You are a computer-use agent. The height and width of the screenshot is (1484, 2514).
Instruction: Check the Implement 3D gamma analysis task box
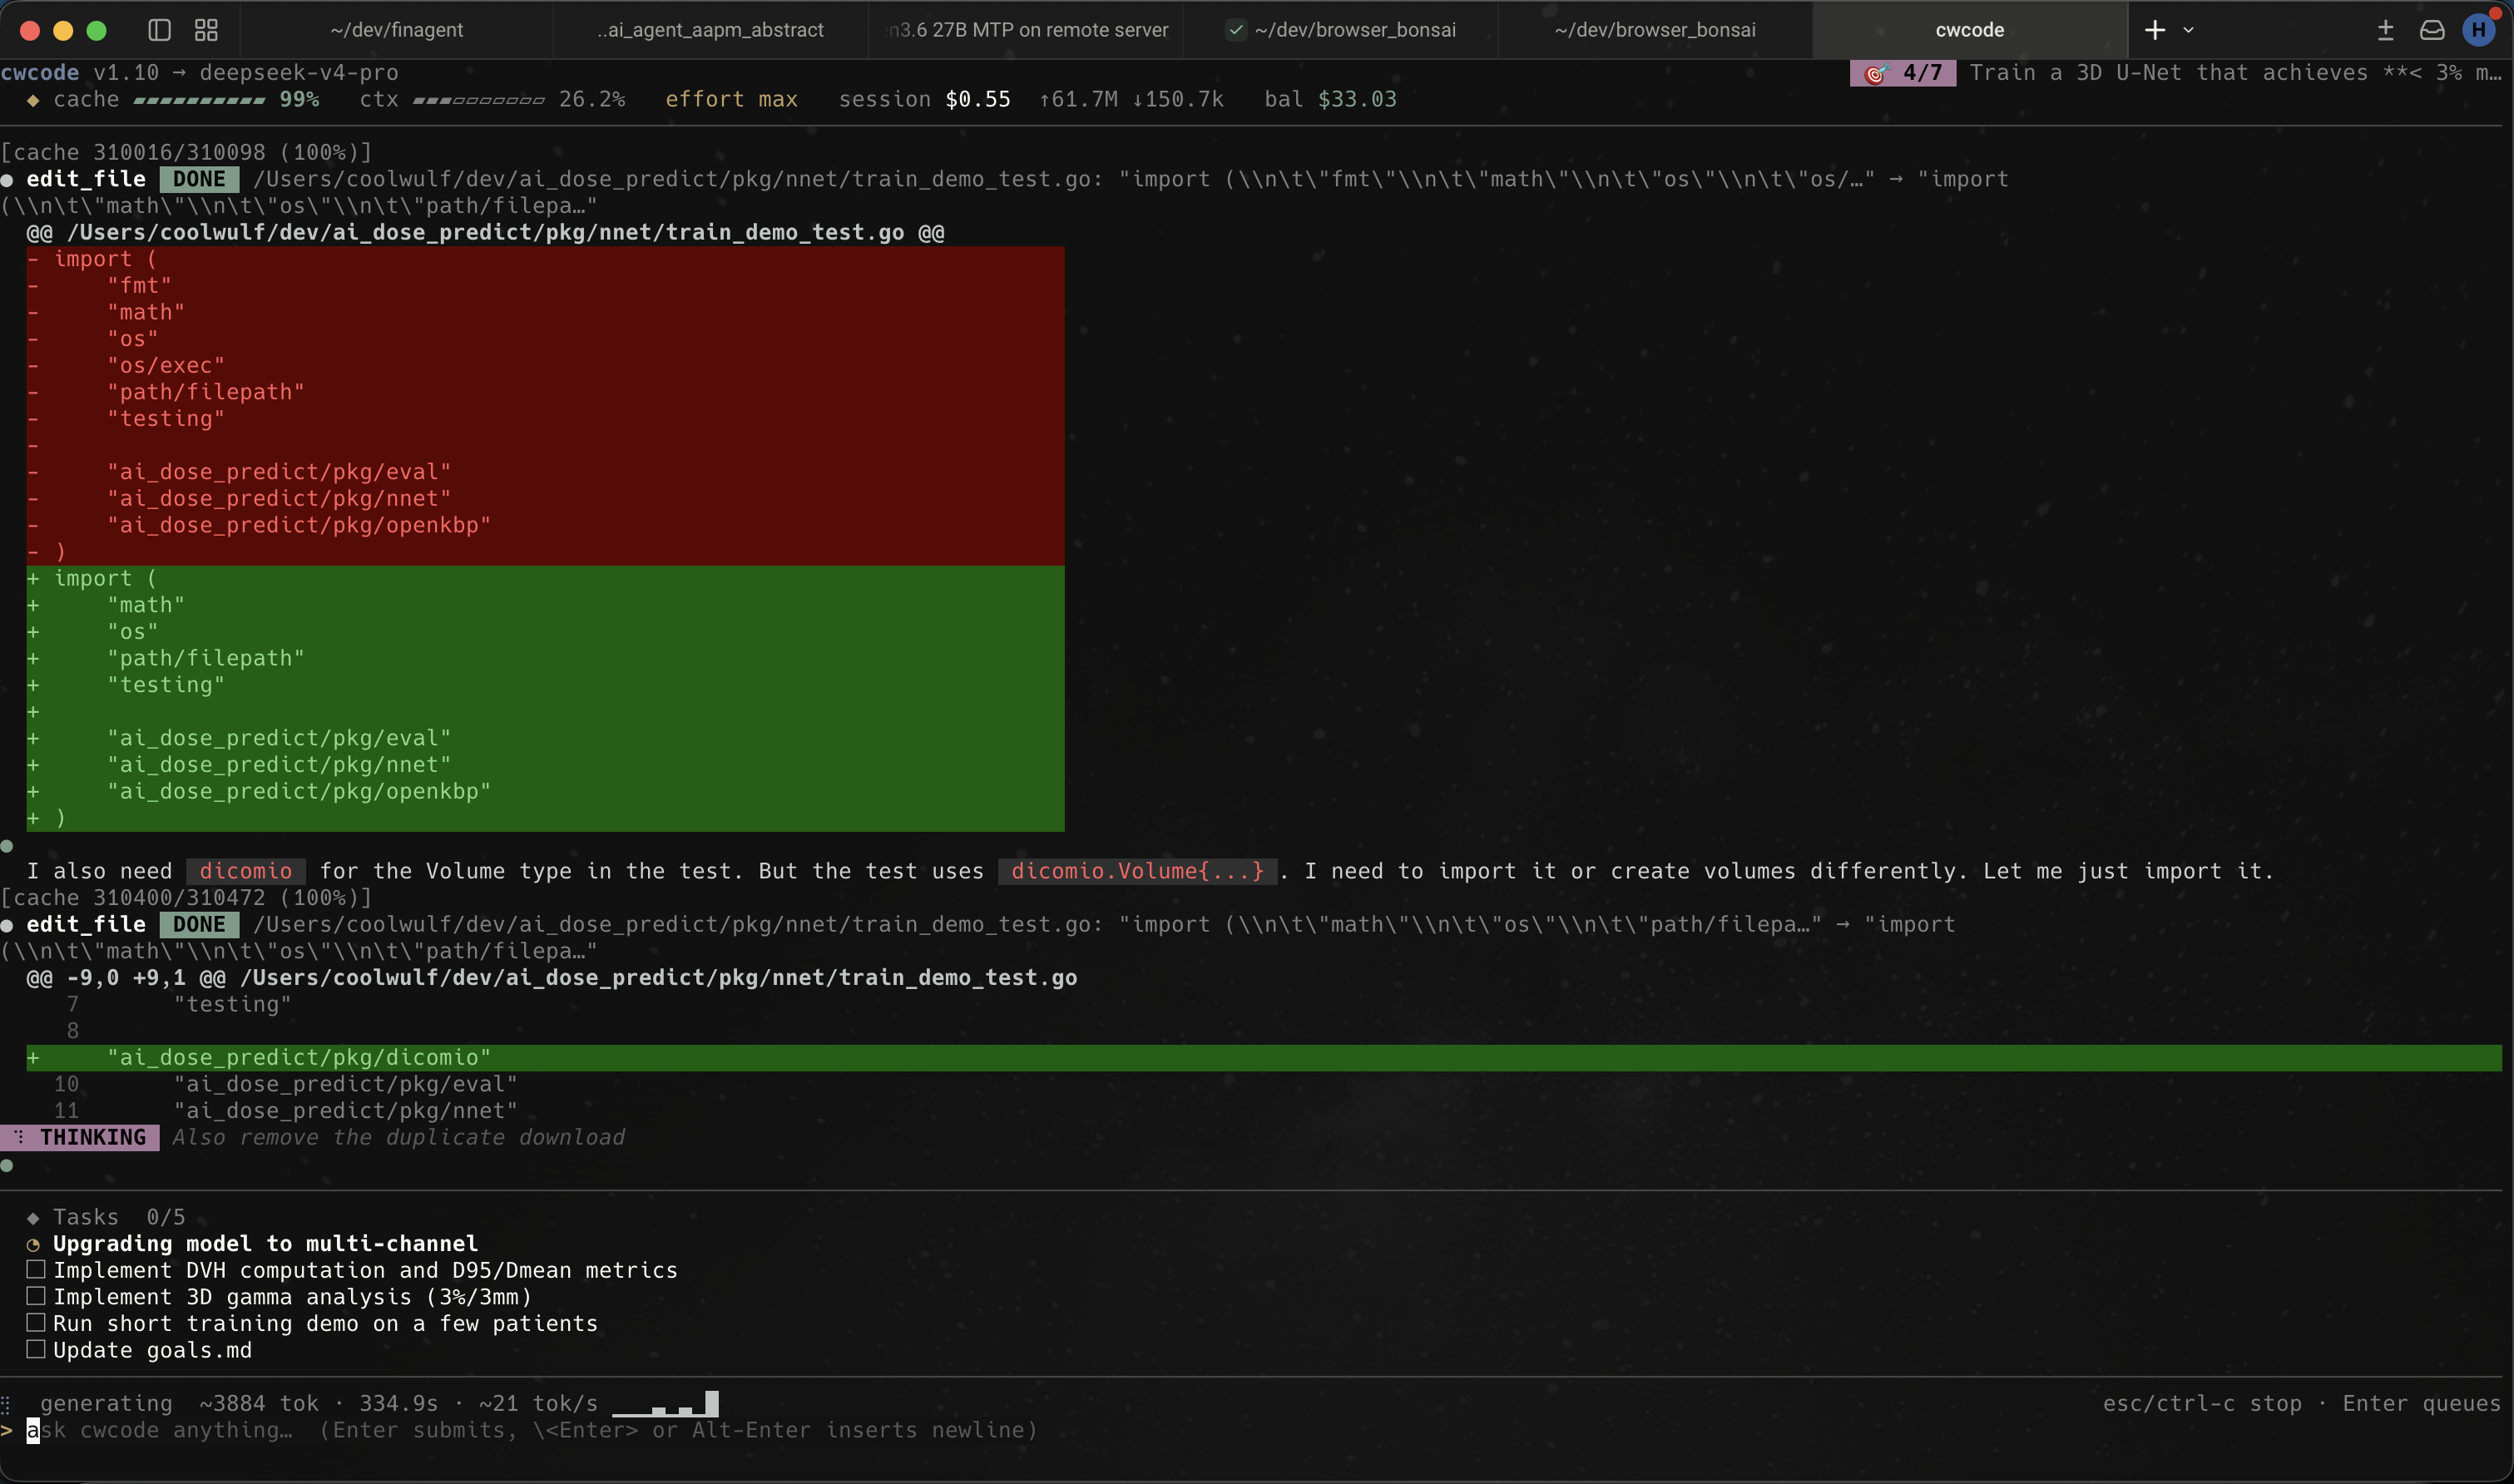coord(36,1297)
